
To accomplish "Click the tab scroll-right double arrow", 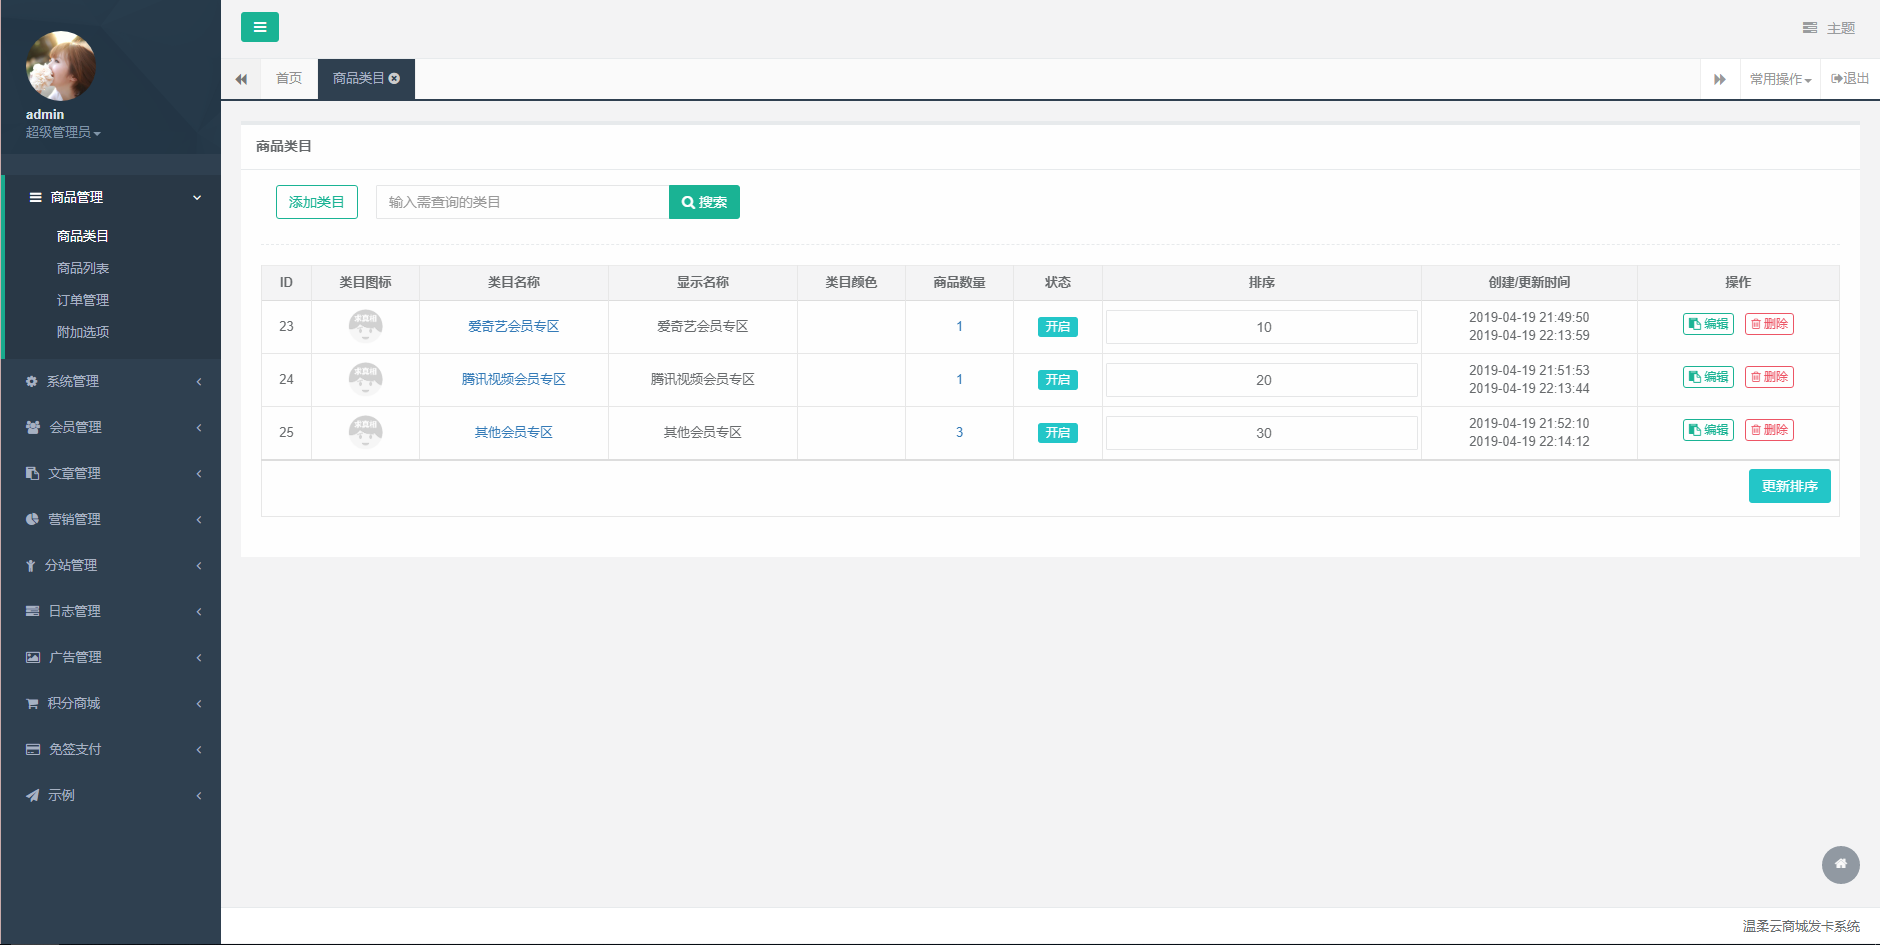I will tap(1719, 79).
